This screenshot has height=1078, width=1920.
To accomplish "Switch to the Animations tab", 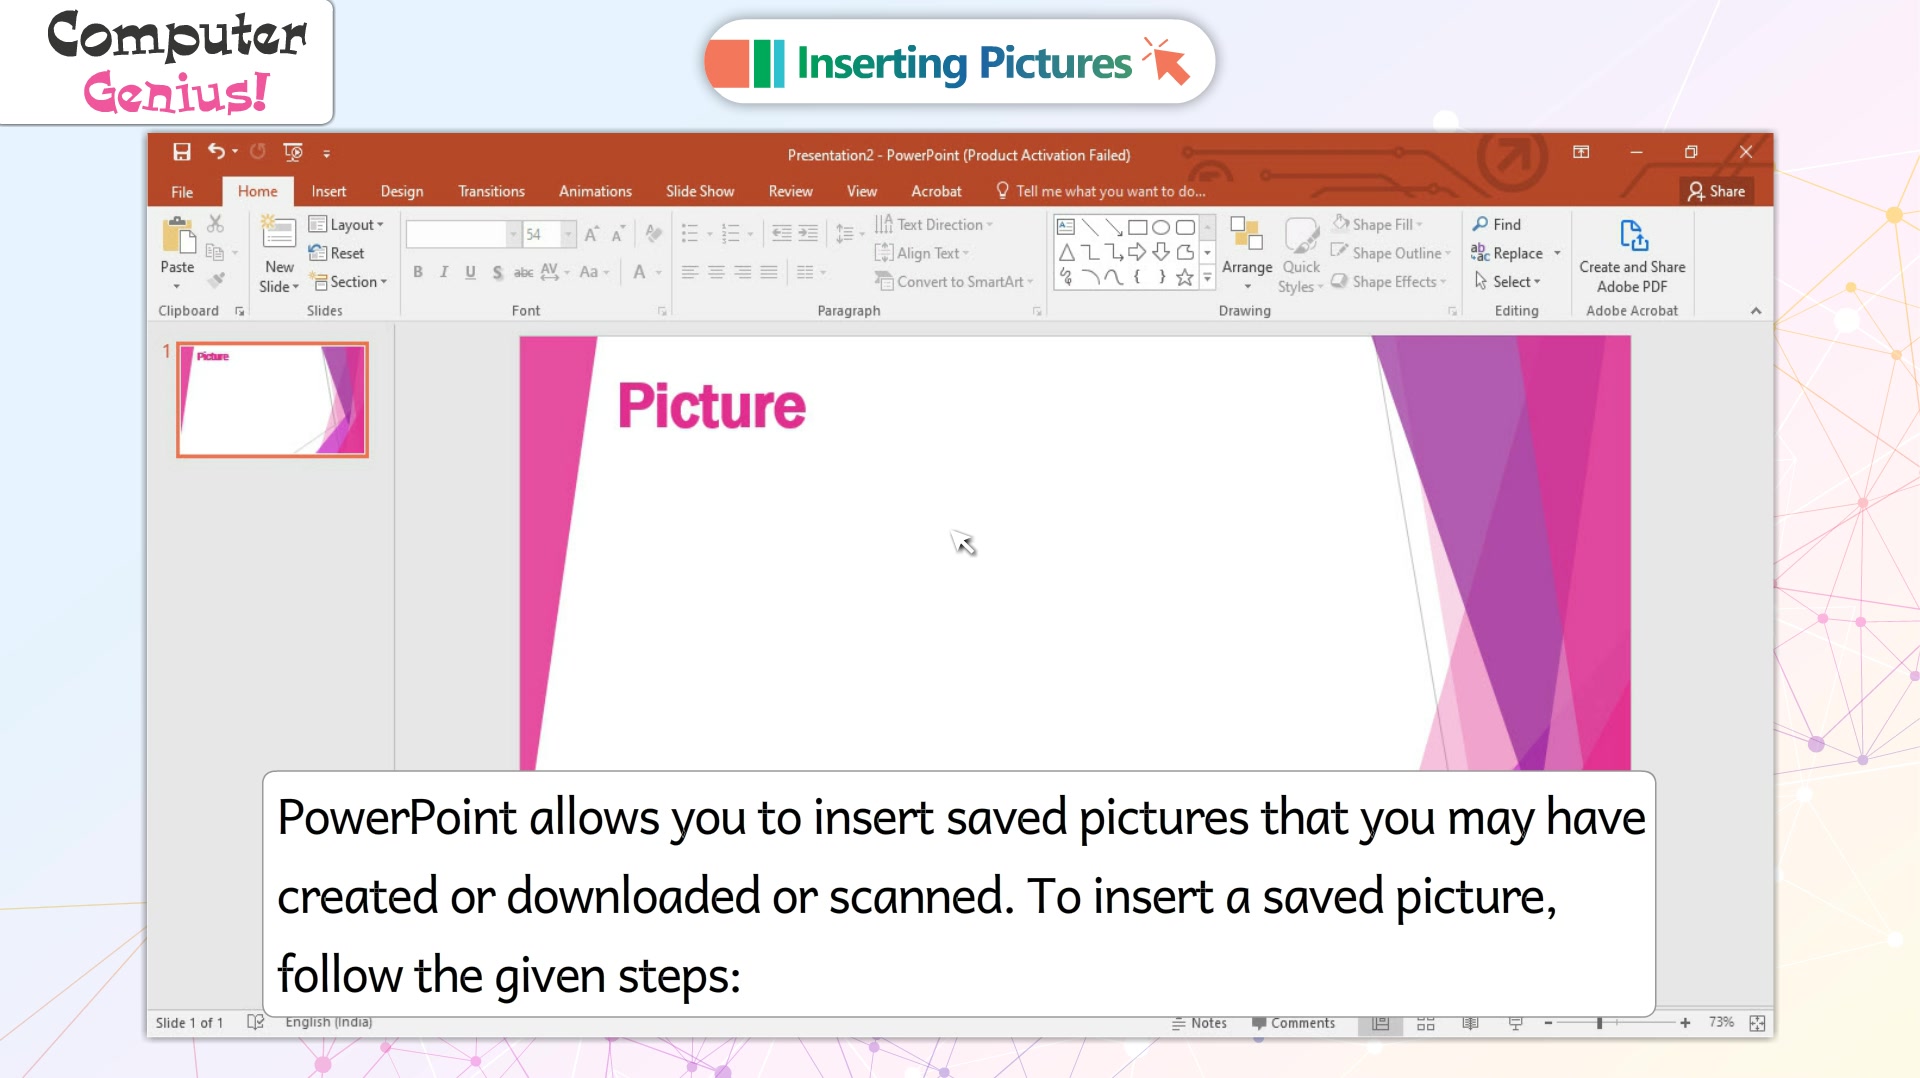I will (x=595, y=191).
